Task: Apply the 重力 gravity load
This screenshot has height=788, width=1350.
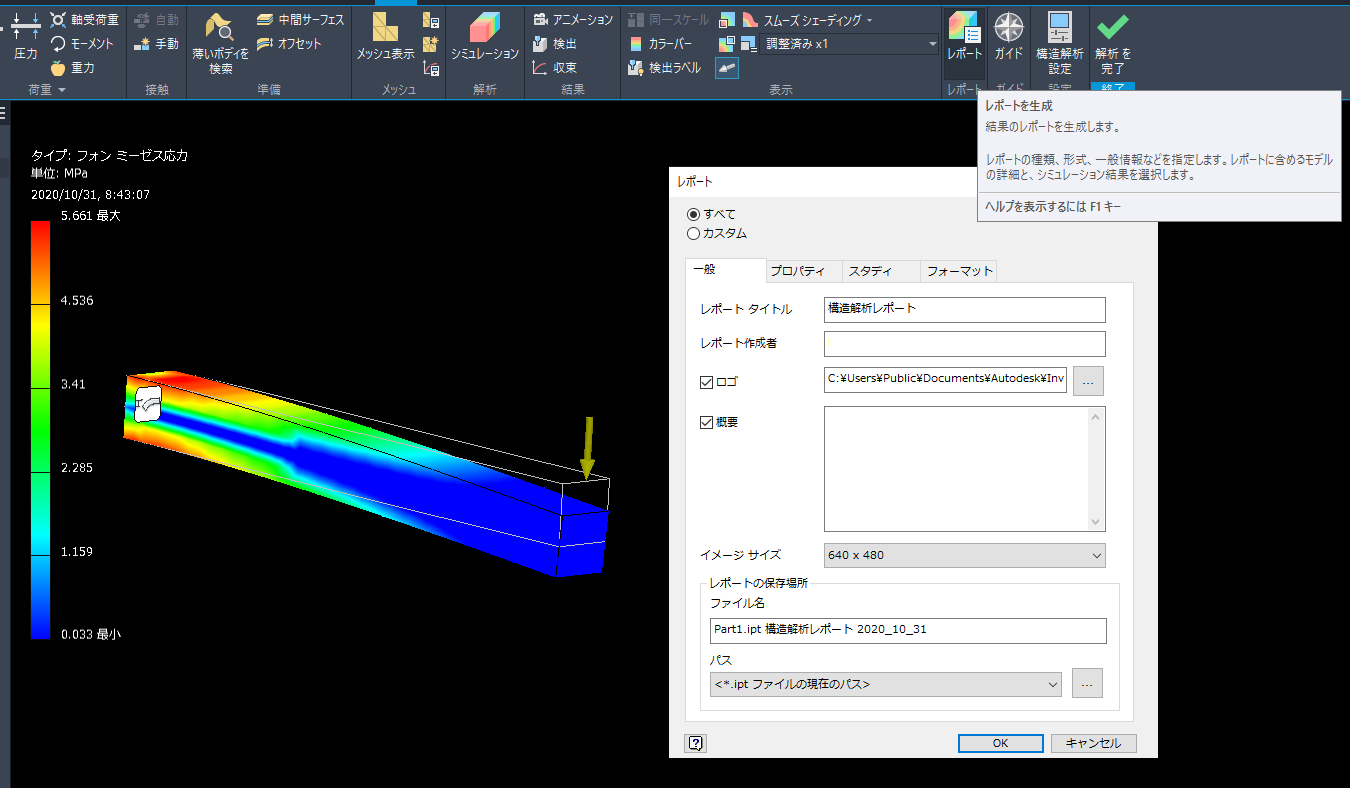Action: click(x=72, y=68)
